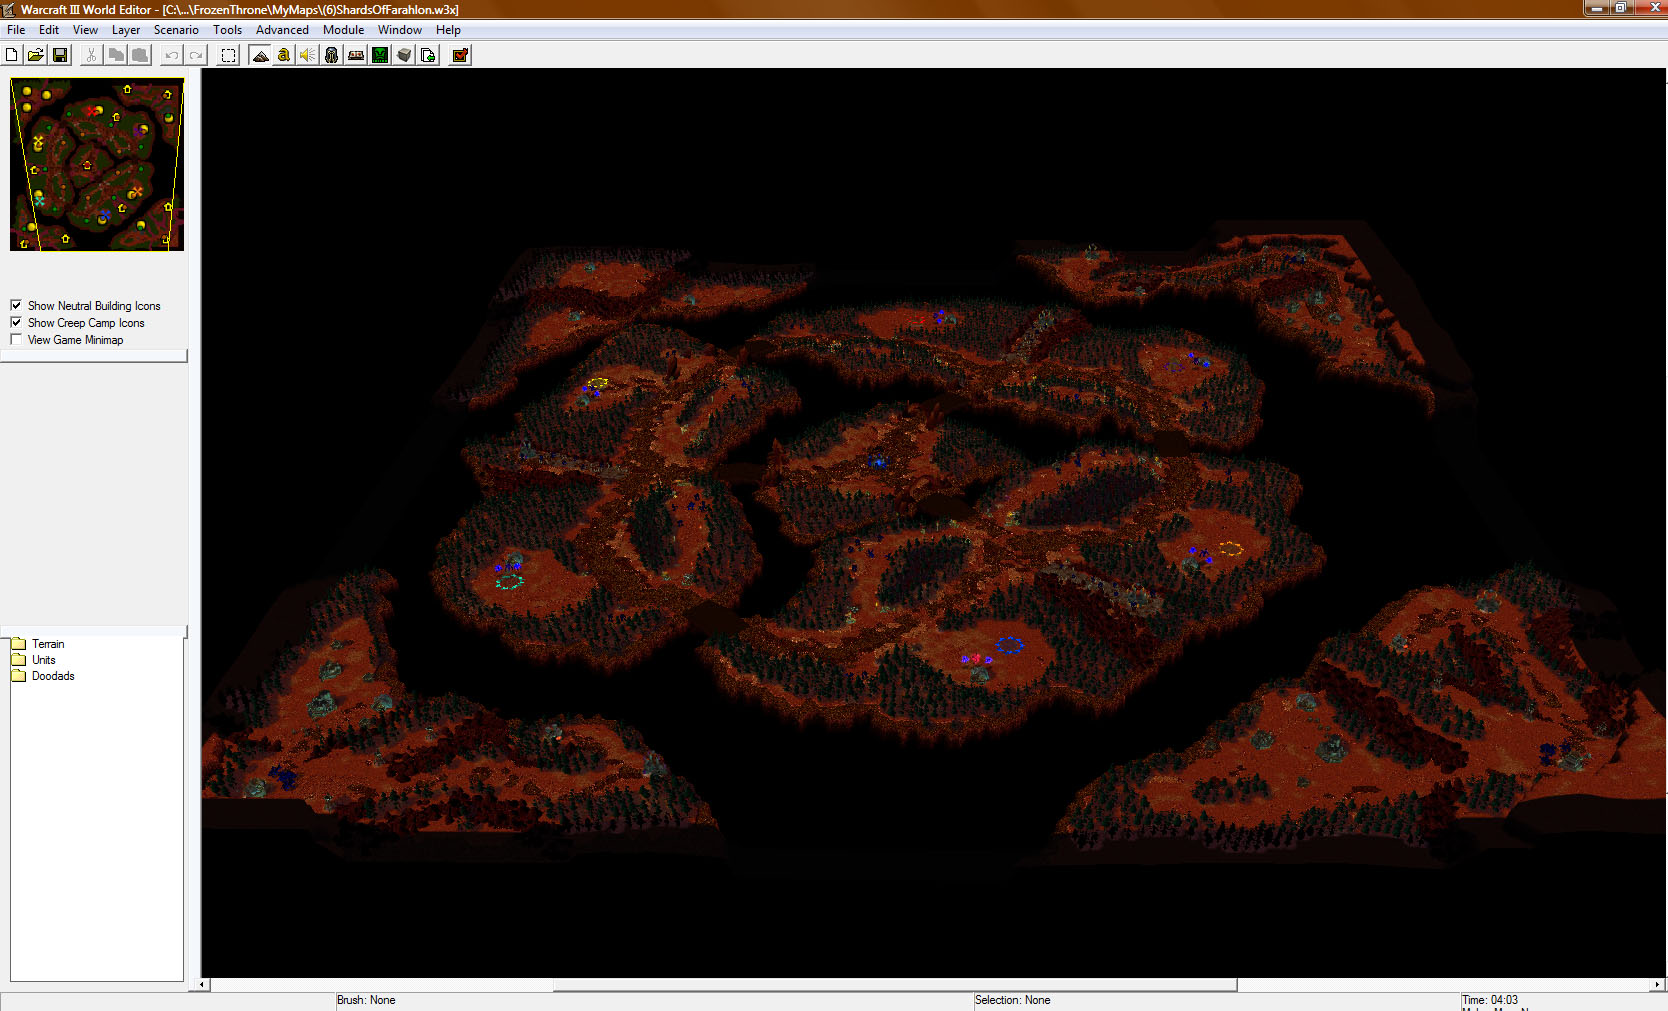Click the orange start location circle on map
1668x1011 pixels.
pyautogui.click(x=1231, y=548)
